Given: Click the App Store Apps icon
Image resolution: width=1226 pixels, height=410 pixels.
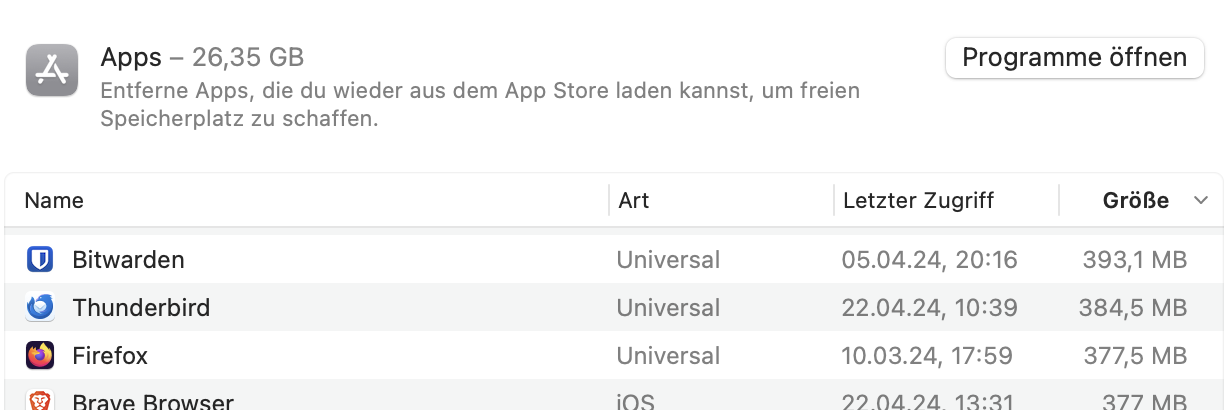Looking at the screenshot, I should click(x=52, y=70).
